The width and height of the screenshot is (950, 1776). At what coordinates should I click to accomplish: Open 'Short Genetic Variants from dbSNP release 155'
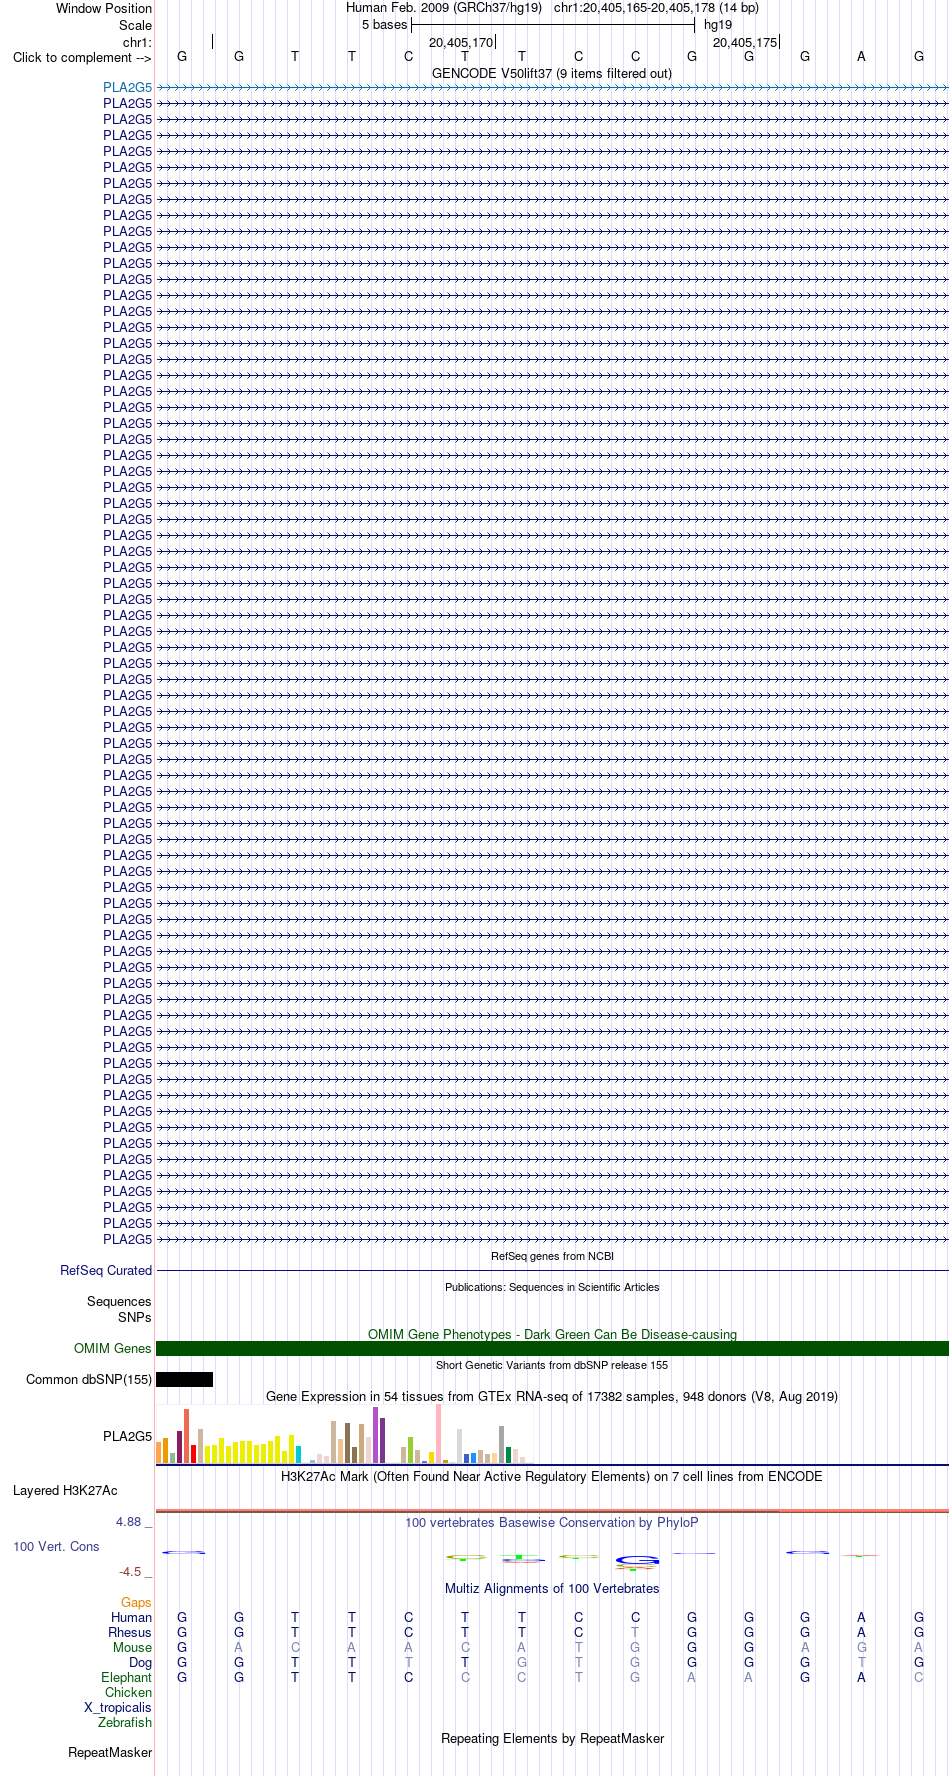[x=552, y=1365]
